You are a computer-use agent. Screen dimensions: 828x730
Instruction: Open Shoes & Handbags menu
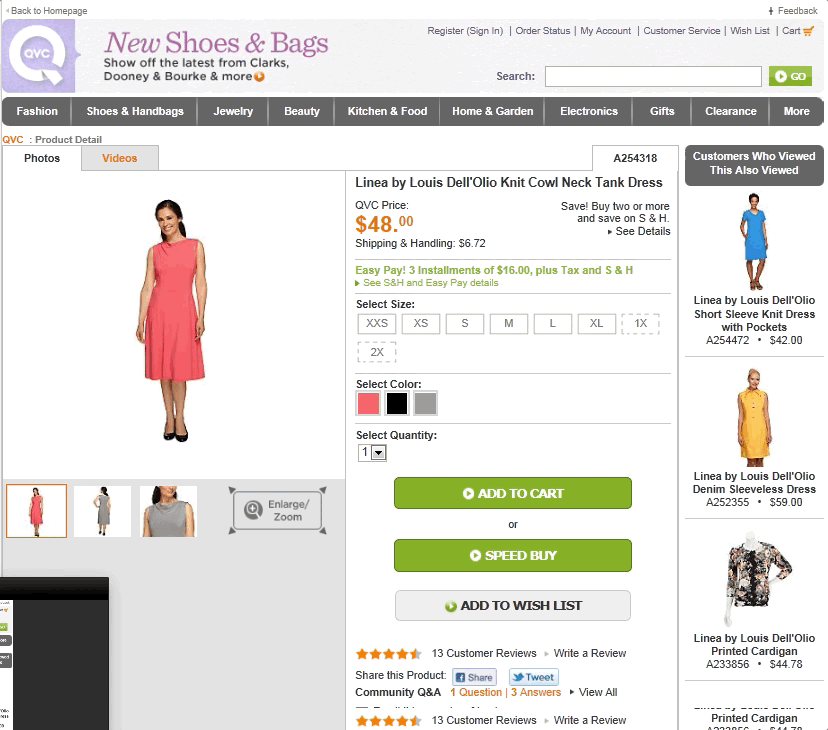[x=135, y=111]
